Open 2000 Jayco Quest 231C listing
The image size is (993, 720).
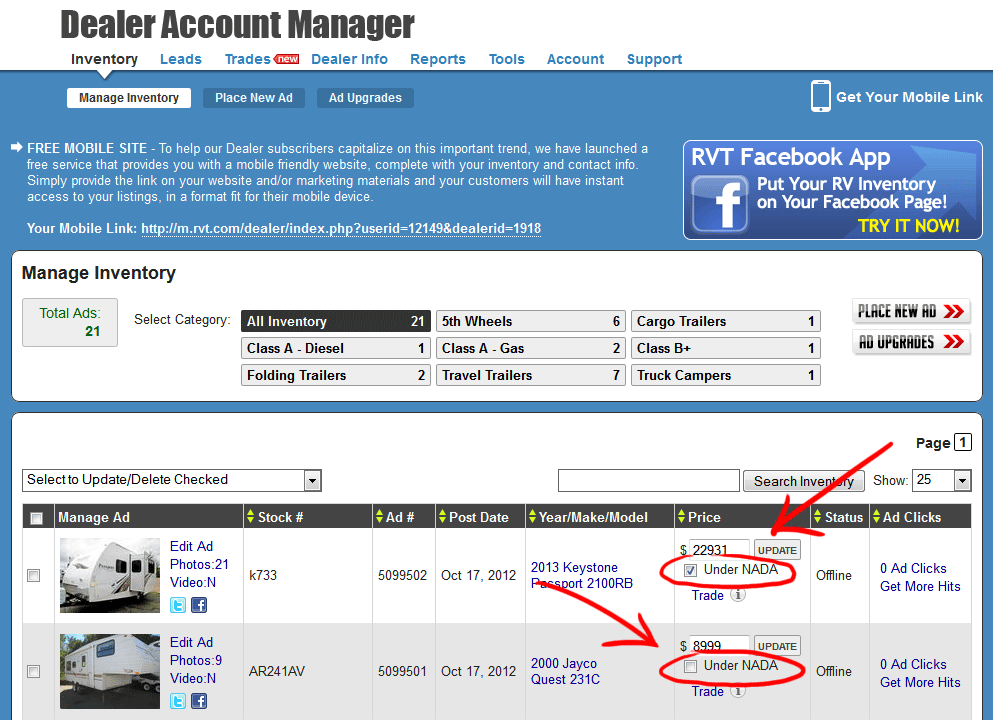pos(565,671)
